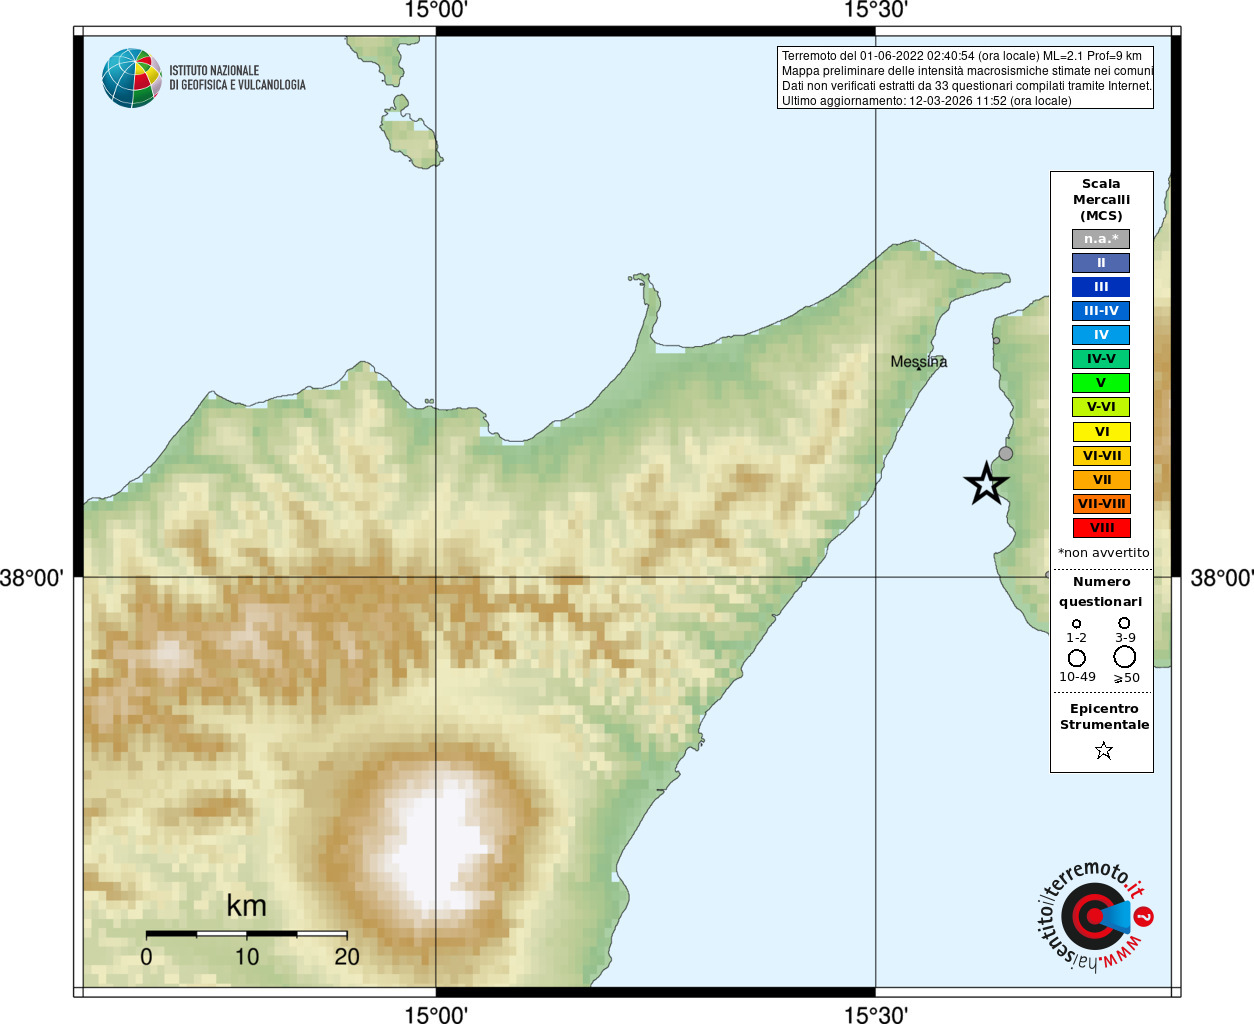Screen dimensions: 1254x1024
Task: Click the left 38°00' latitude label
Action: click(33, 578)
